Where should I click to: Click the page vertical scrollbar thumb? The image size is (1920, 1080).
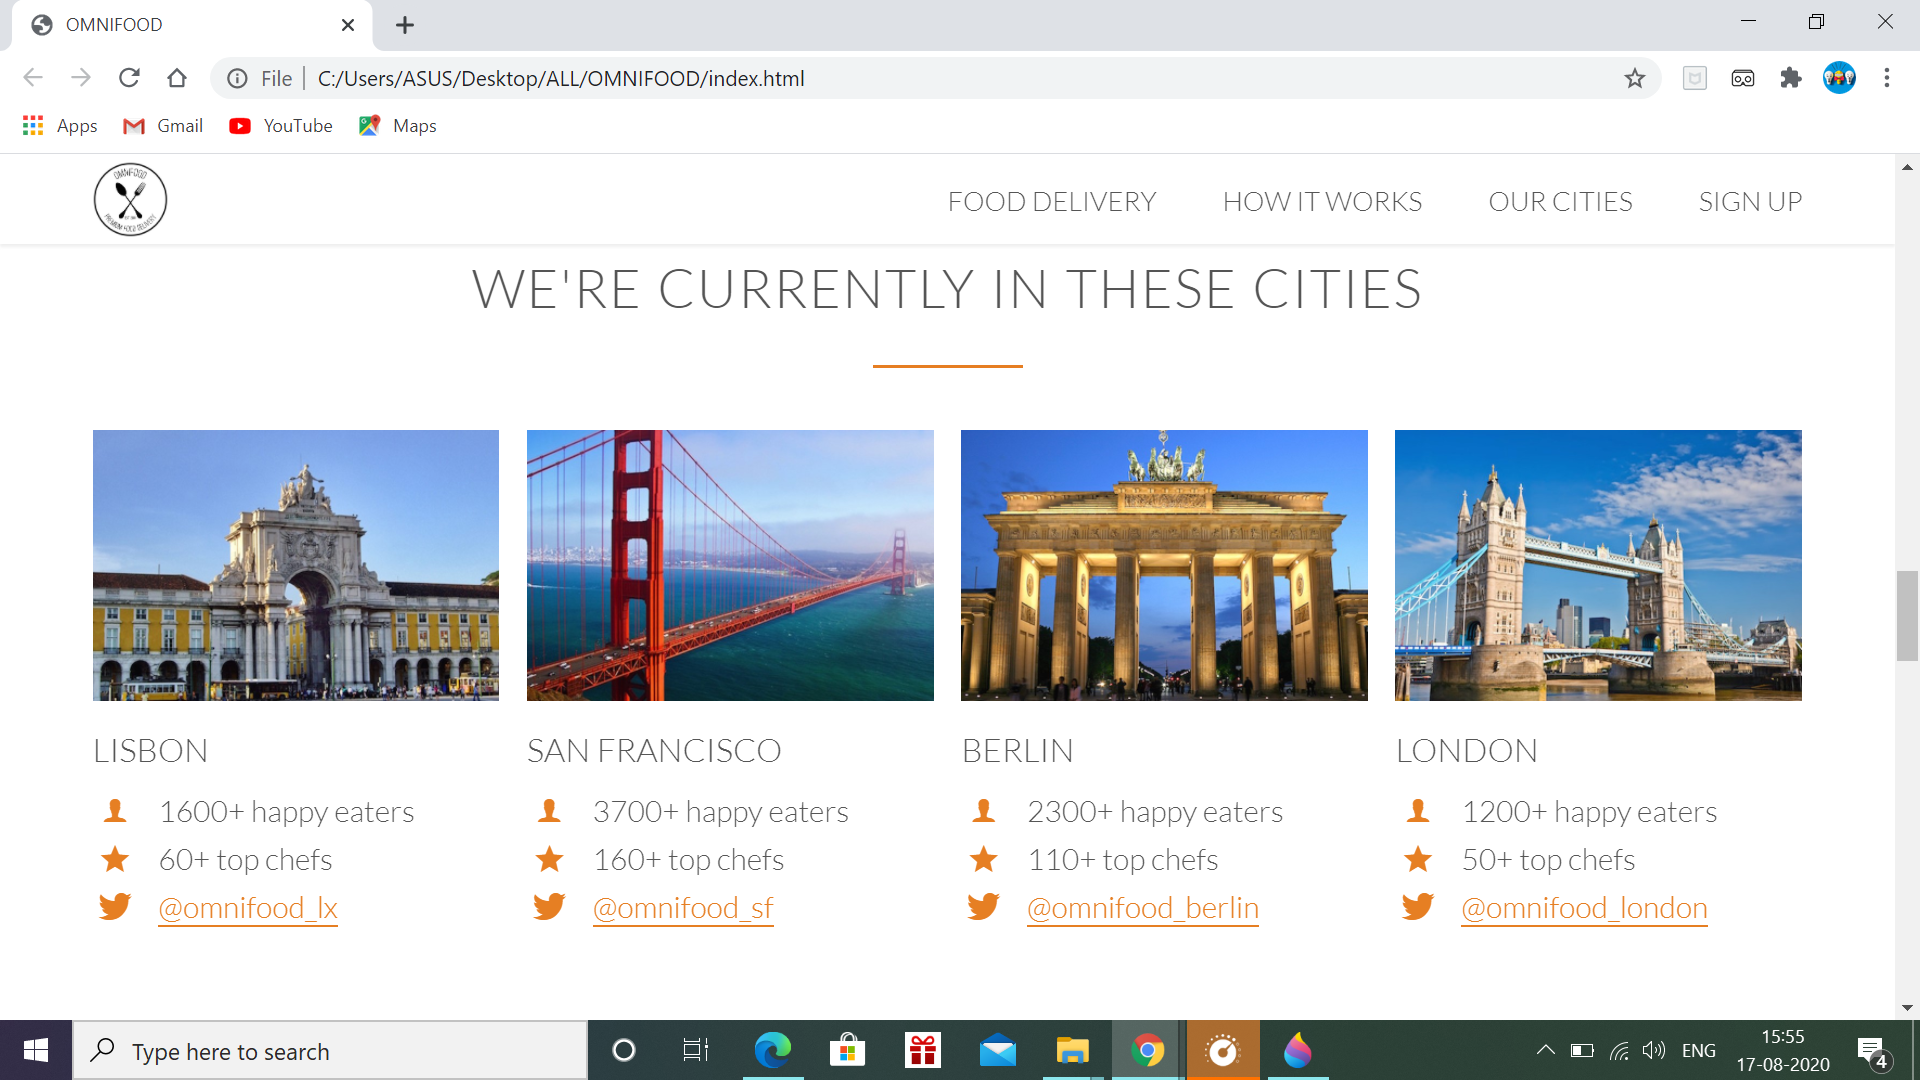1907,615
